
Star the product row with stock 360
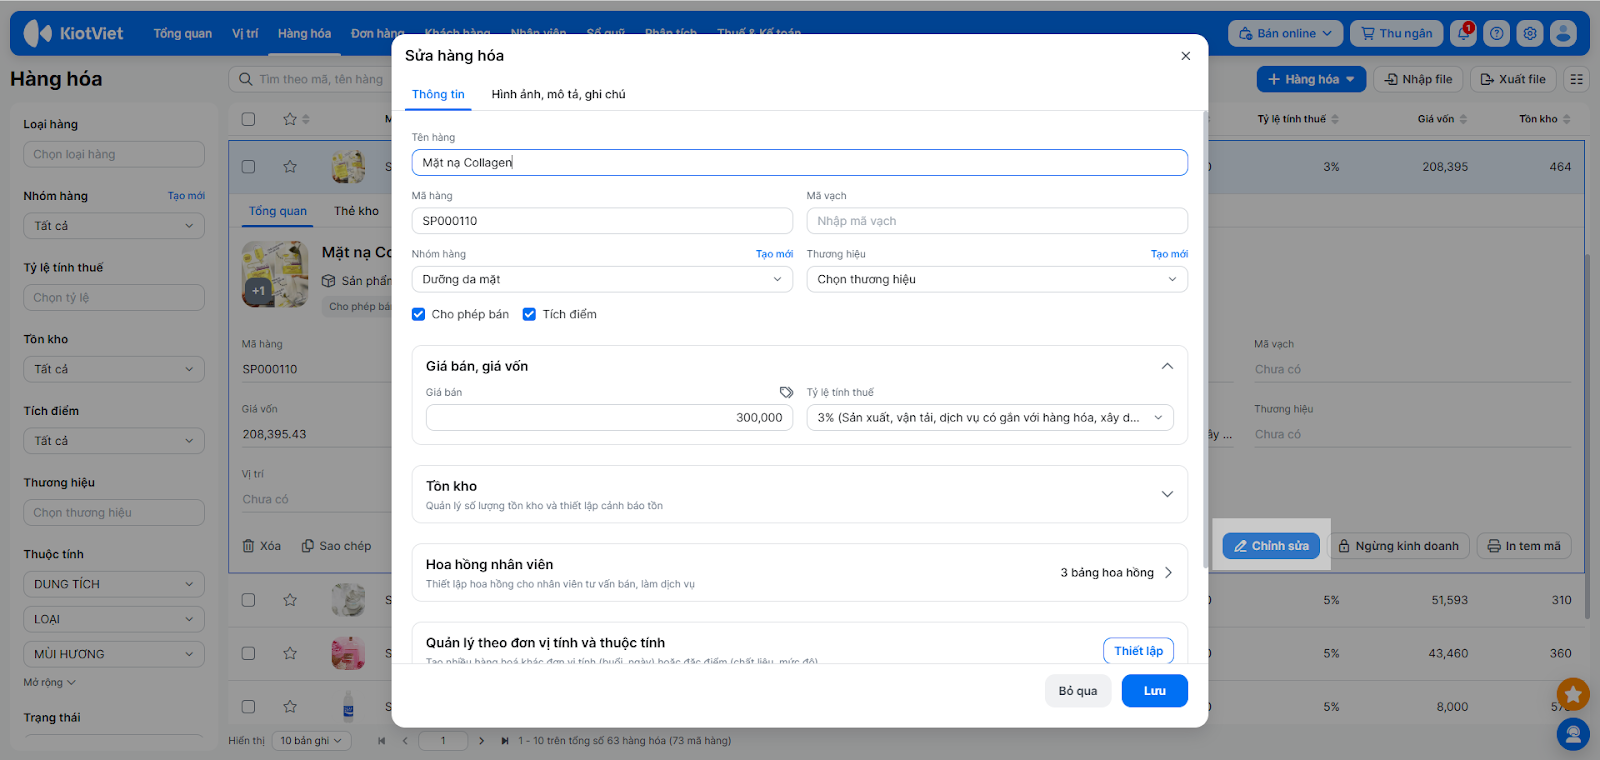point(290,653)
